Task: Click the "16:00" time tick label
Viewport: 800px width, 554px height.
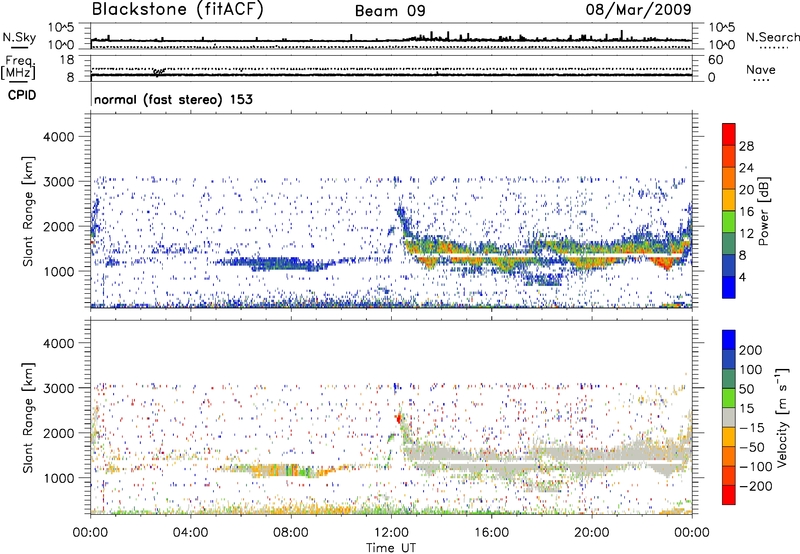Action: coord(491,533)
